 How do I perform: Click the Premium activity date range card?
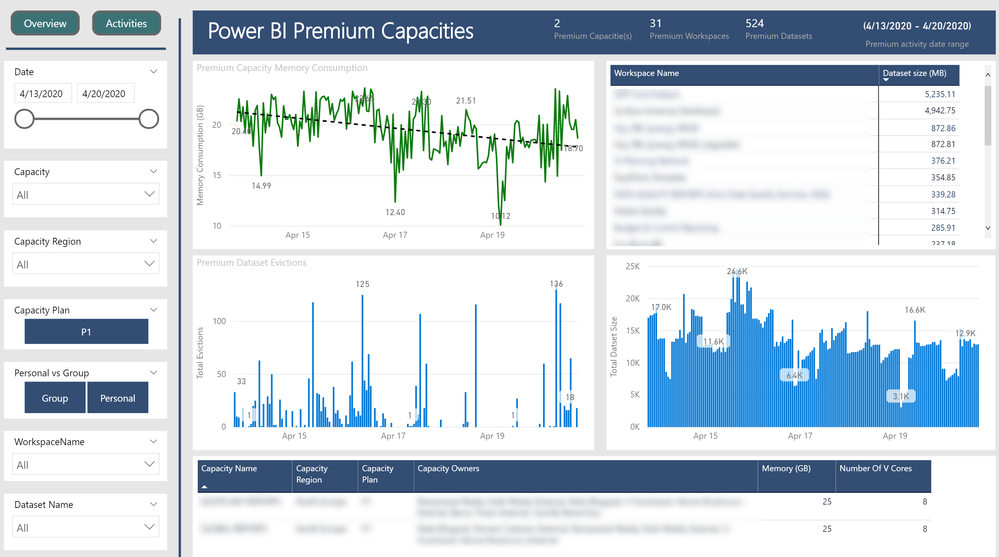917,34
